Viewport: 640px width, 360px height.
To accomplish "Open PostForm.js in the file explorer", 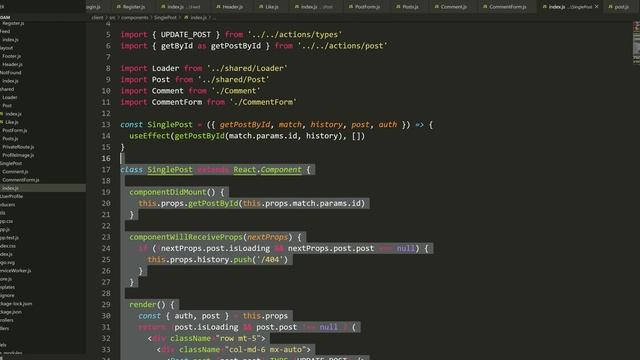I will click(x=15, y=130).
